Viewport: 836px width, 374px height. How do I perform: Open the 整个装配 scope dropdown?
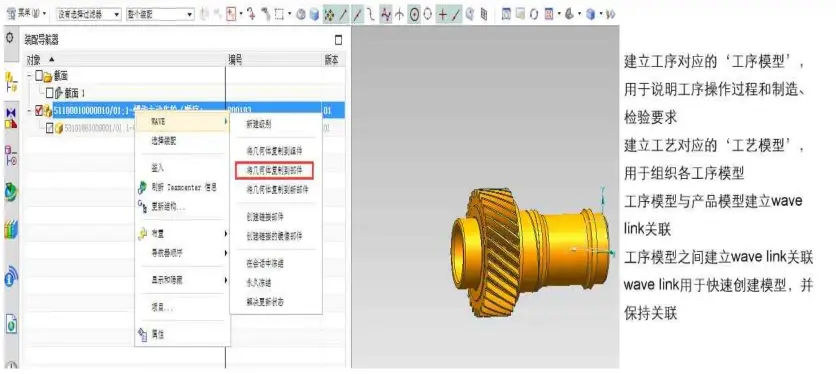click(x=160, y=14)
